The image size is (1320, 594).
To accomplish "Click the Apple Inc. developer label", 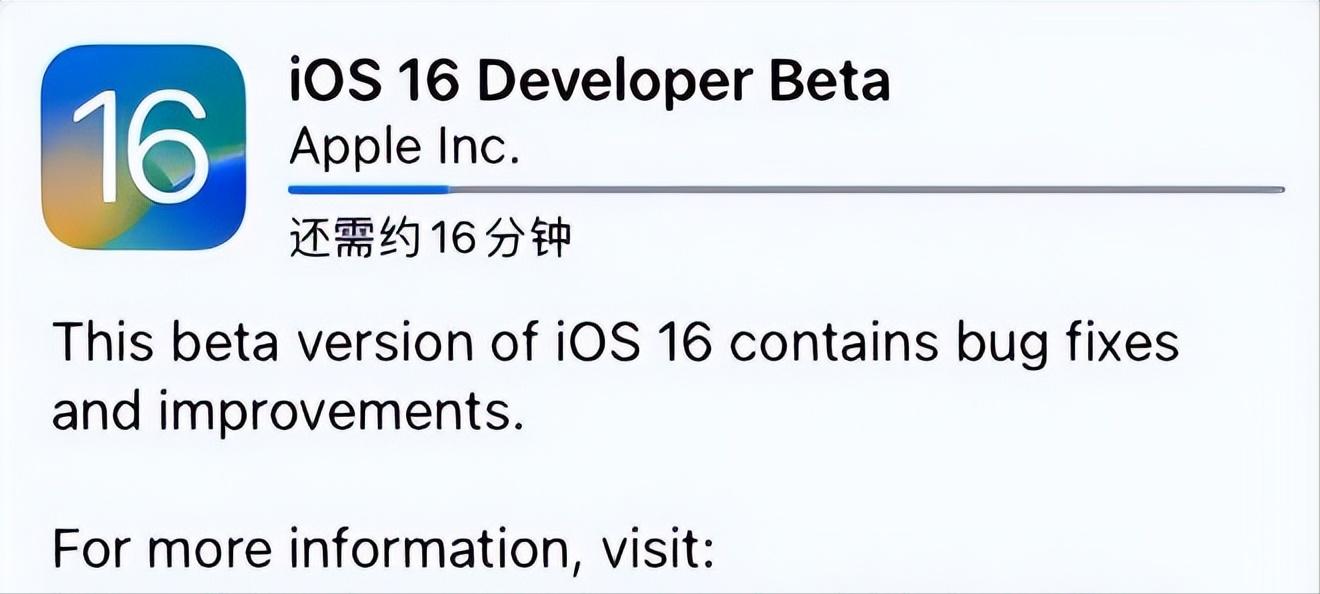I will click(405, 147).
